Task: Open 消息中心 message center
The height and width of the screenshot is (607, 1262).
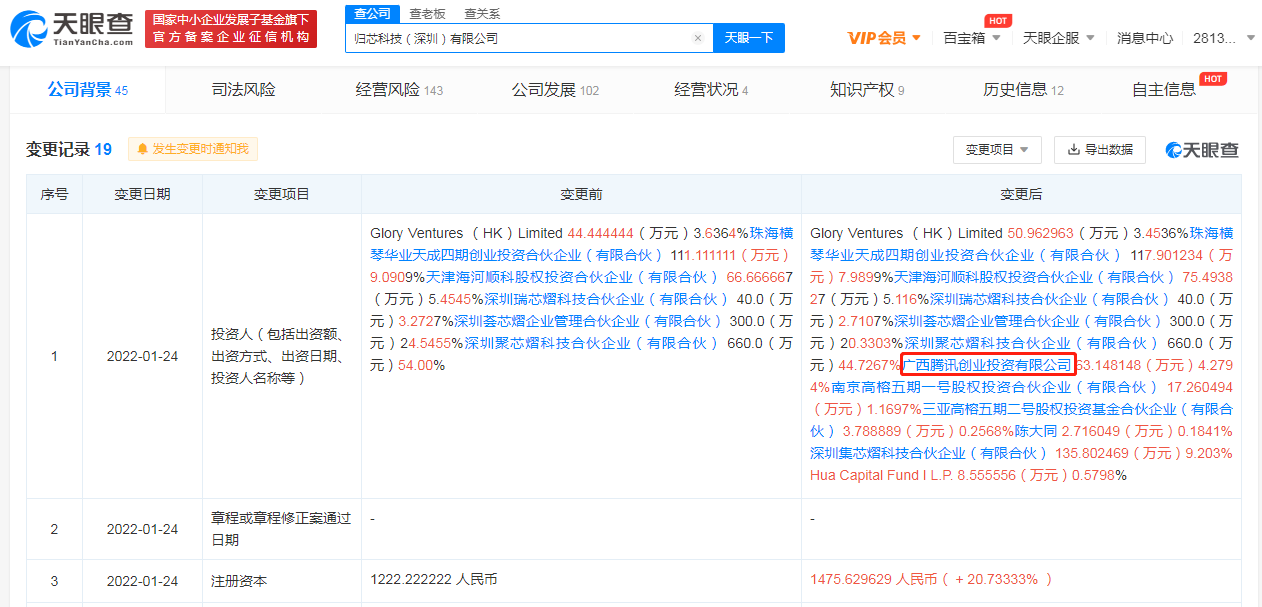Action: tap(1144, 38)
